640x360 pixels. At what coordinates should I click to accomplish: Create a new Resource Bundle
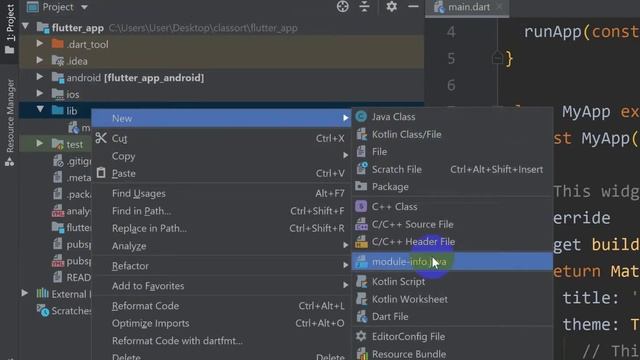(452, 354)
